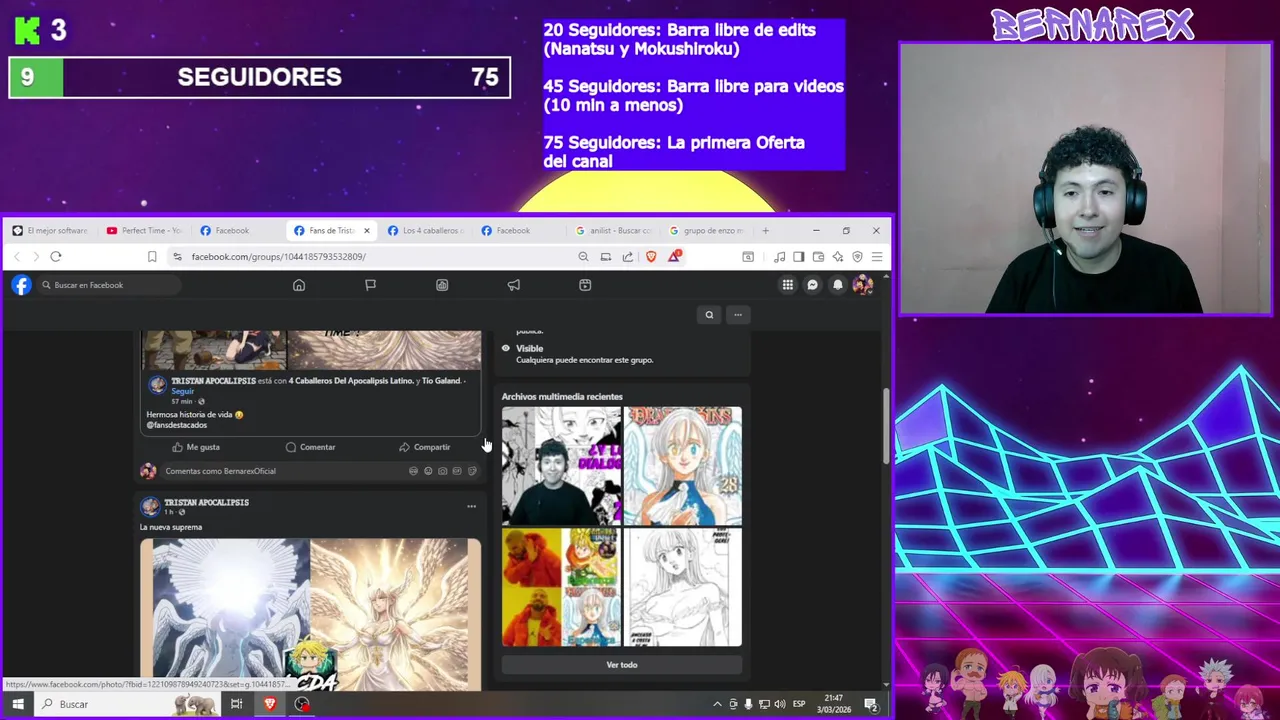Image resolution: width=1280 pixels, height=720 pixels.
Task: Like the 'Hermosa historia de vida' post
Action: 196,447
